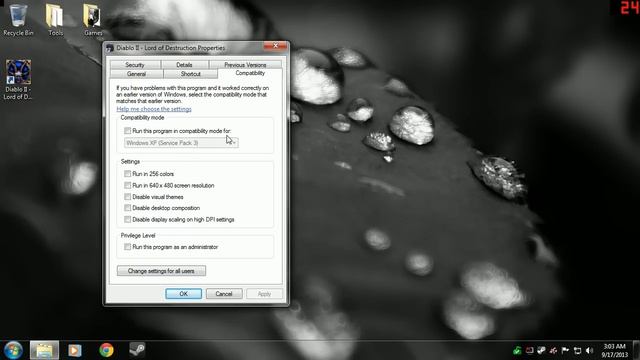640x360 pixels.
Task: Check Run in 256 colors
Action: tap(128, 174)
